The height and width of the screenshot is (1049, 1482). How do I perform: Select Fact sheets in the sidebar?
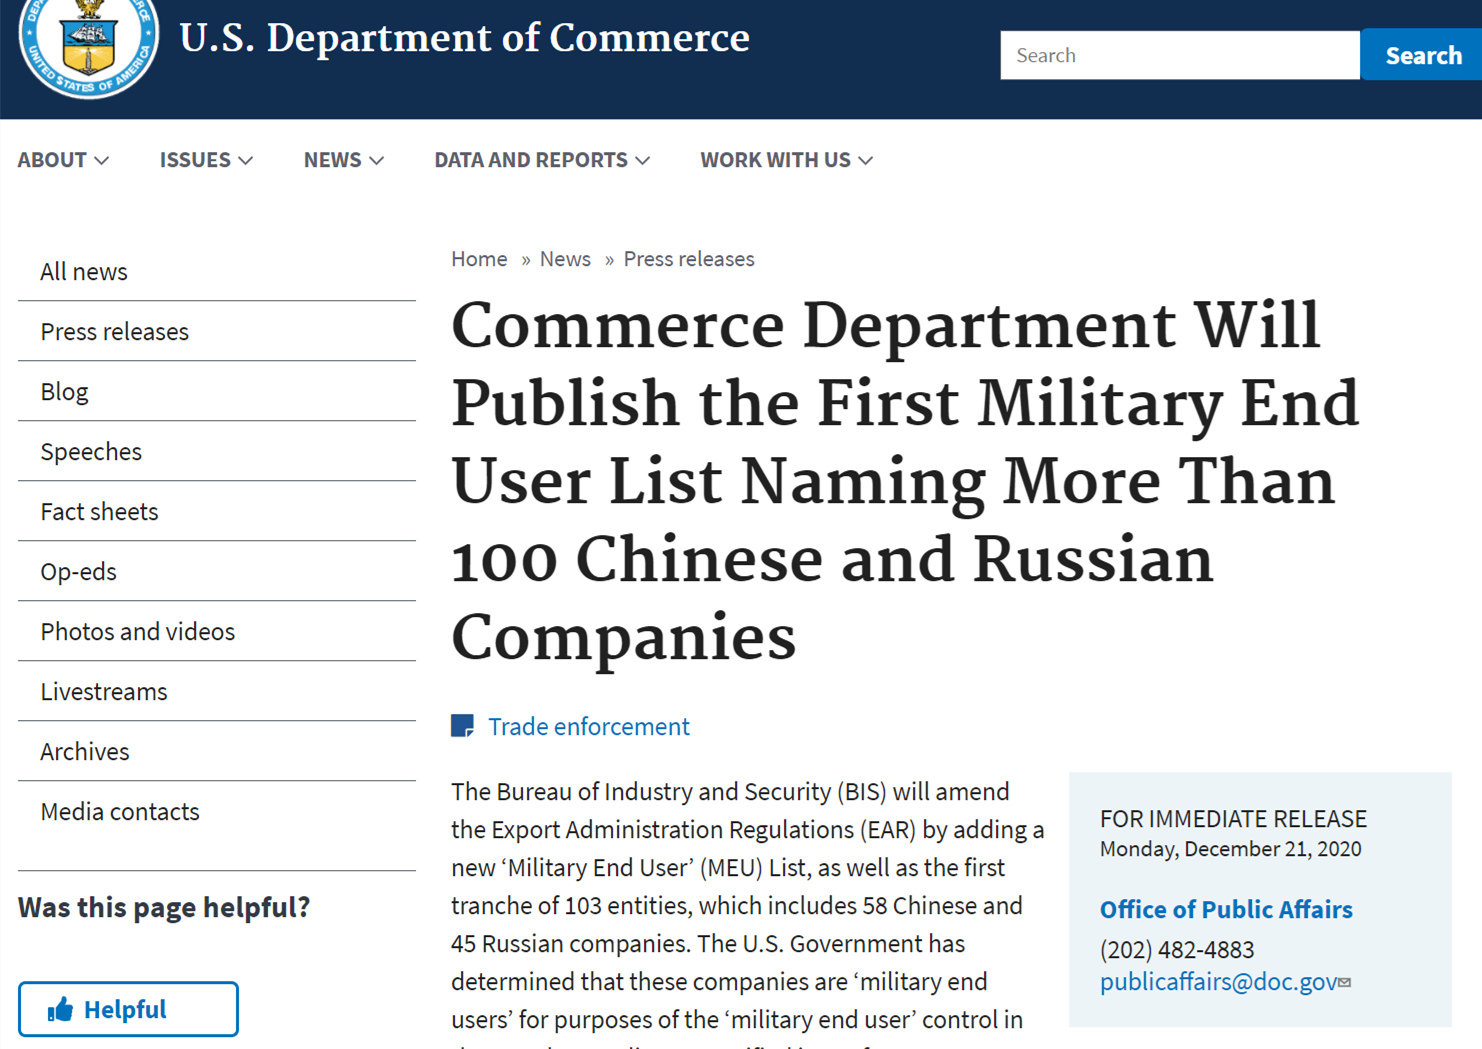(x=217, y=512)
